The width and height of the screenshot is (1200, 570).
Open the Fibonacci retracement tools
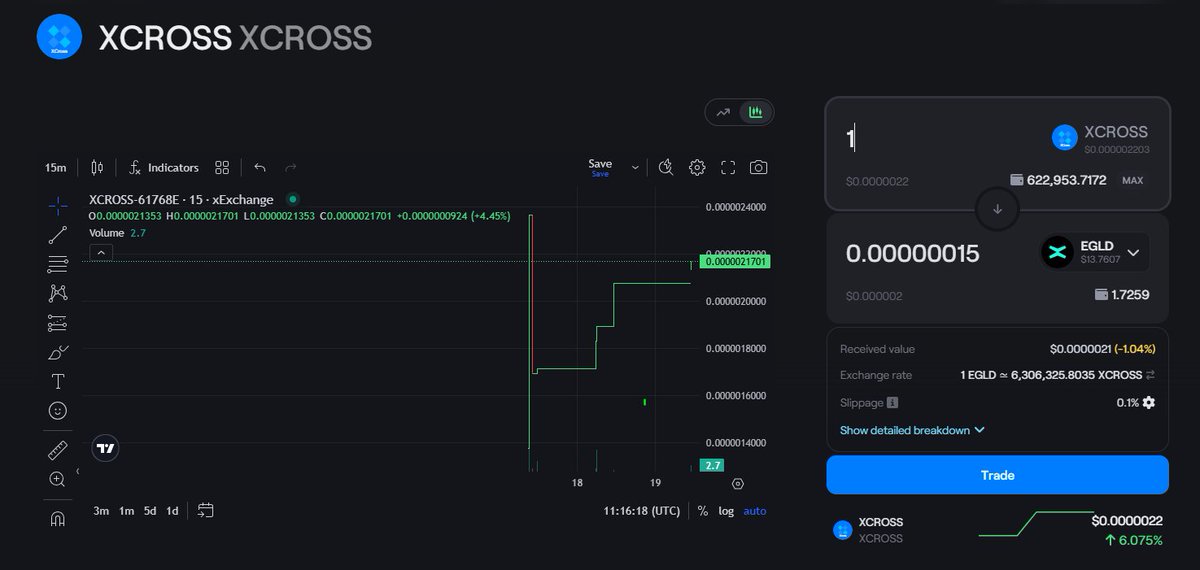click(58, 264)
